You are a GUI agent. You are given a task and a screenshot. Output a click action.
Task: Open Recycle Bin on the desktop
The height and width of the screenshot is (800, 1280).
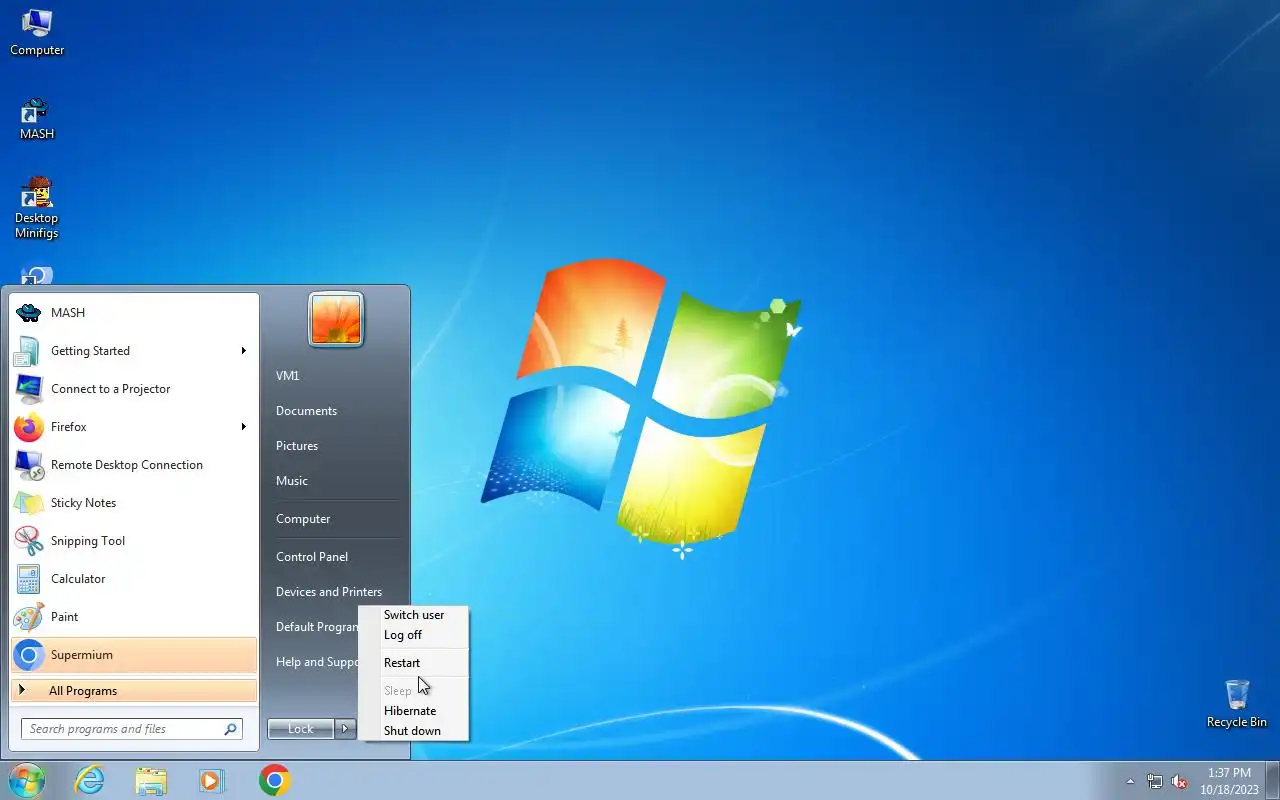click(x=1237, y=704)
